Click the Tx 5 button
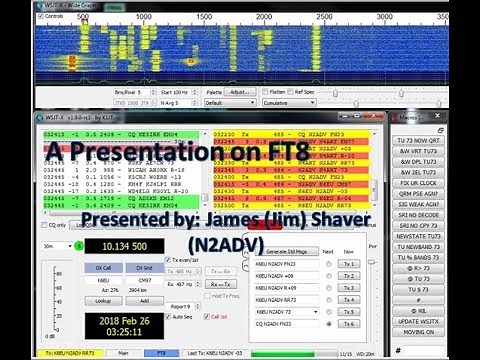Viewport: 480px width, 360px height. pyautogui.click(x=349, y=312)
